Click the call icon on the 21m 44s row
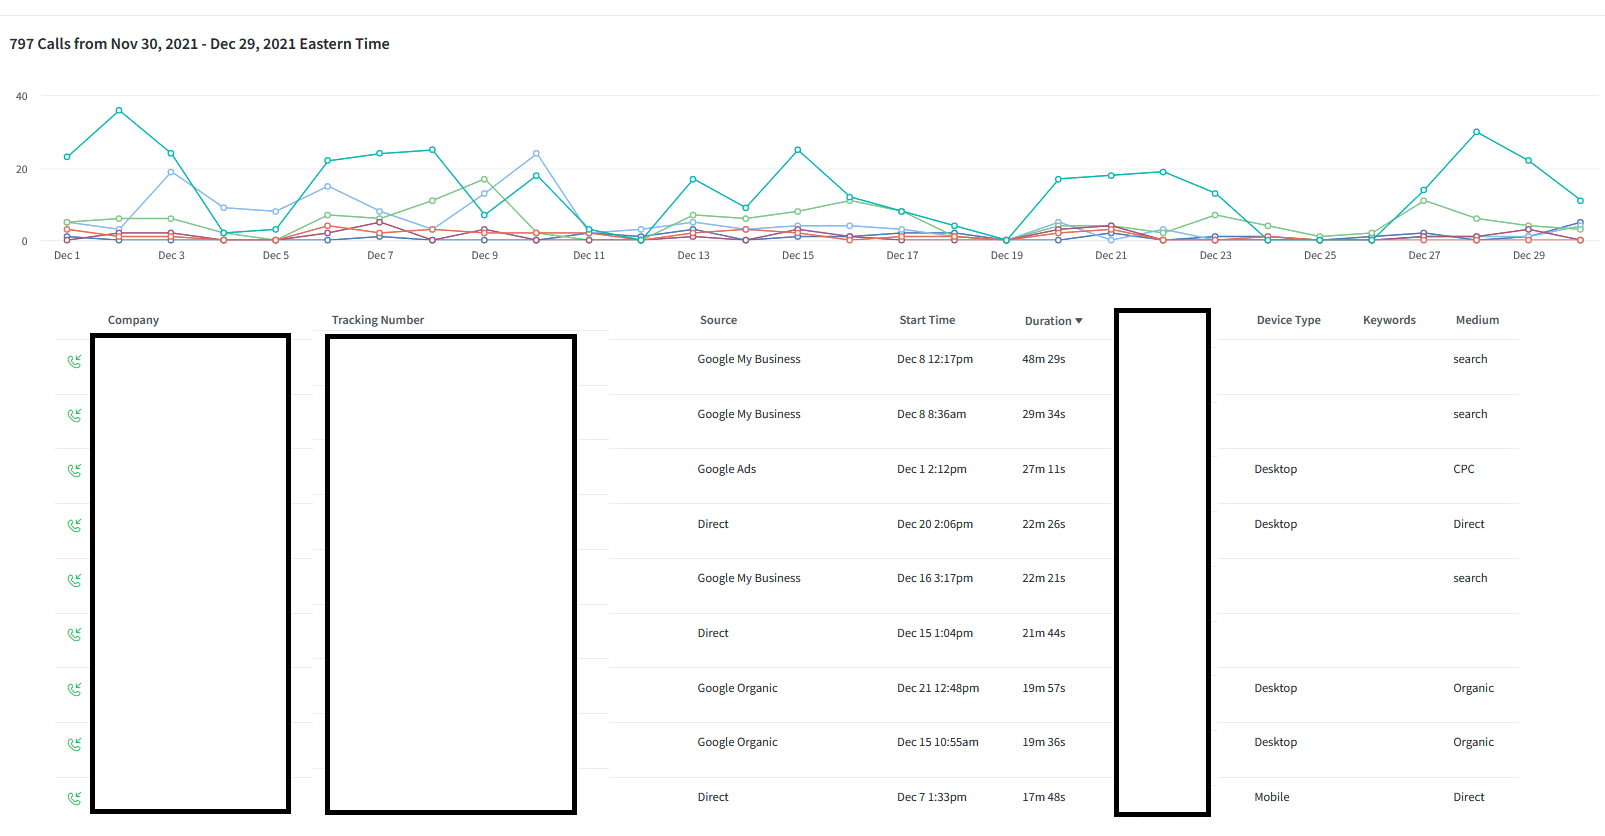 click(74, 634)
